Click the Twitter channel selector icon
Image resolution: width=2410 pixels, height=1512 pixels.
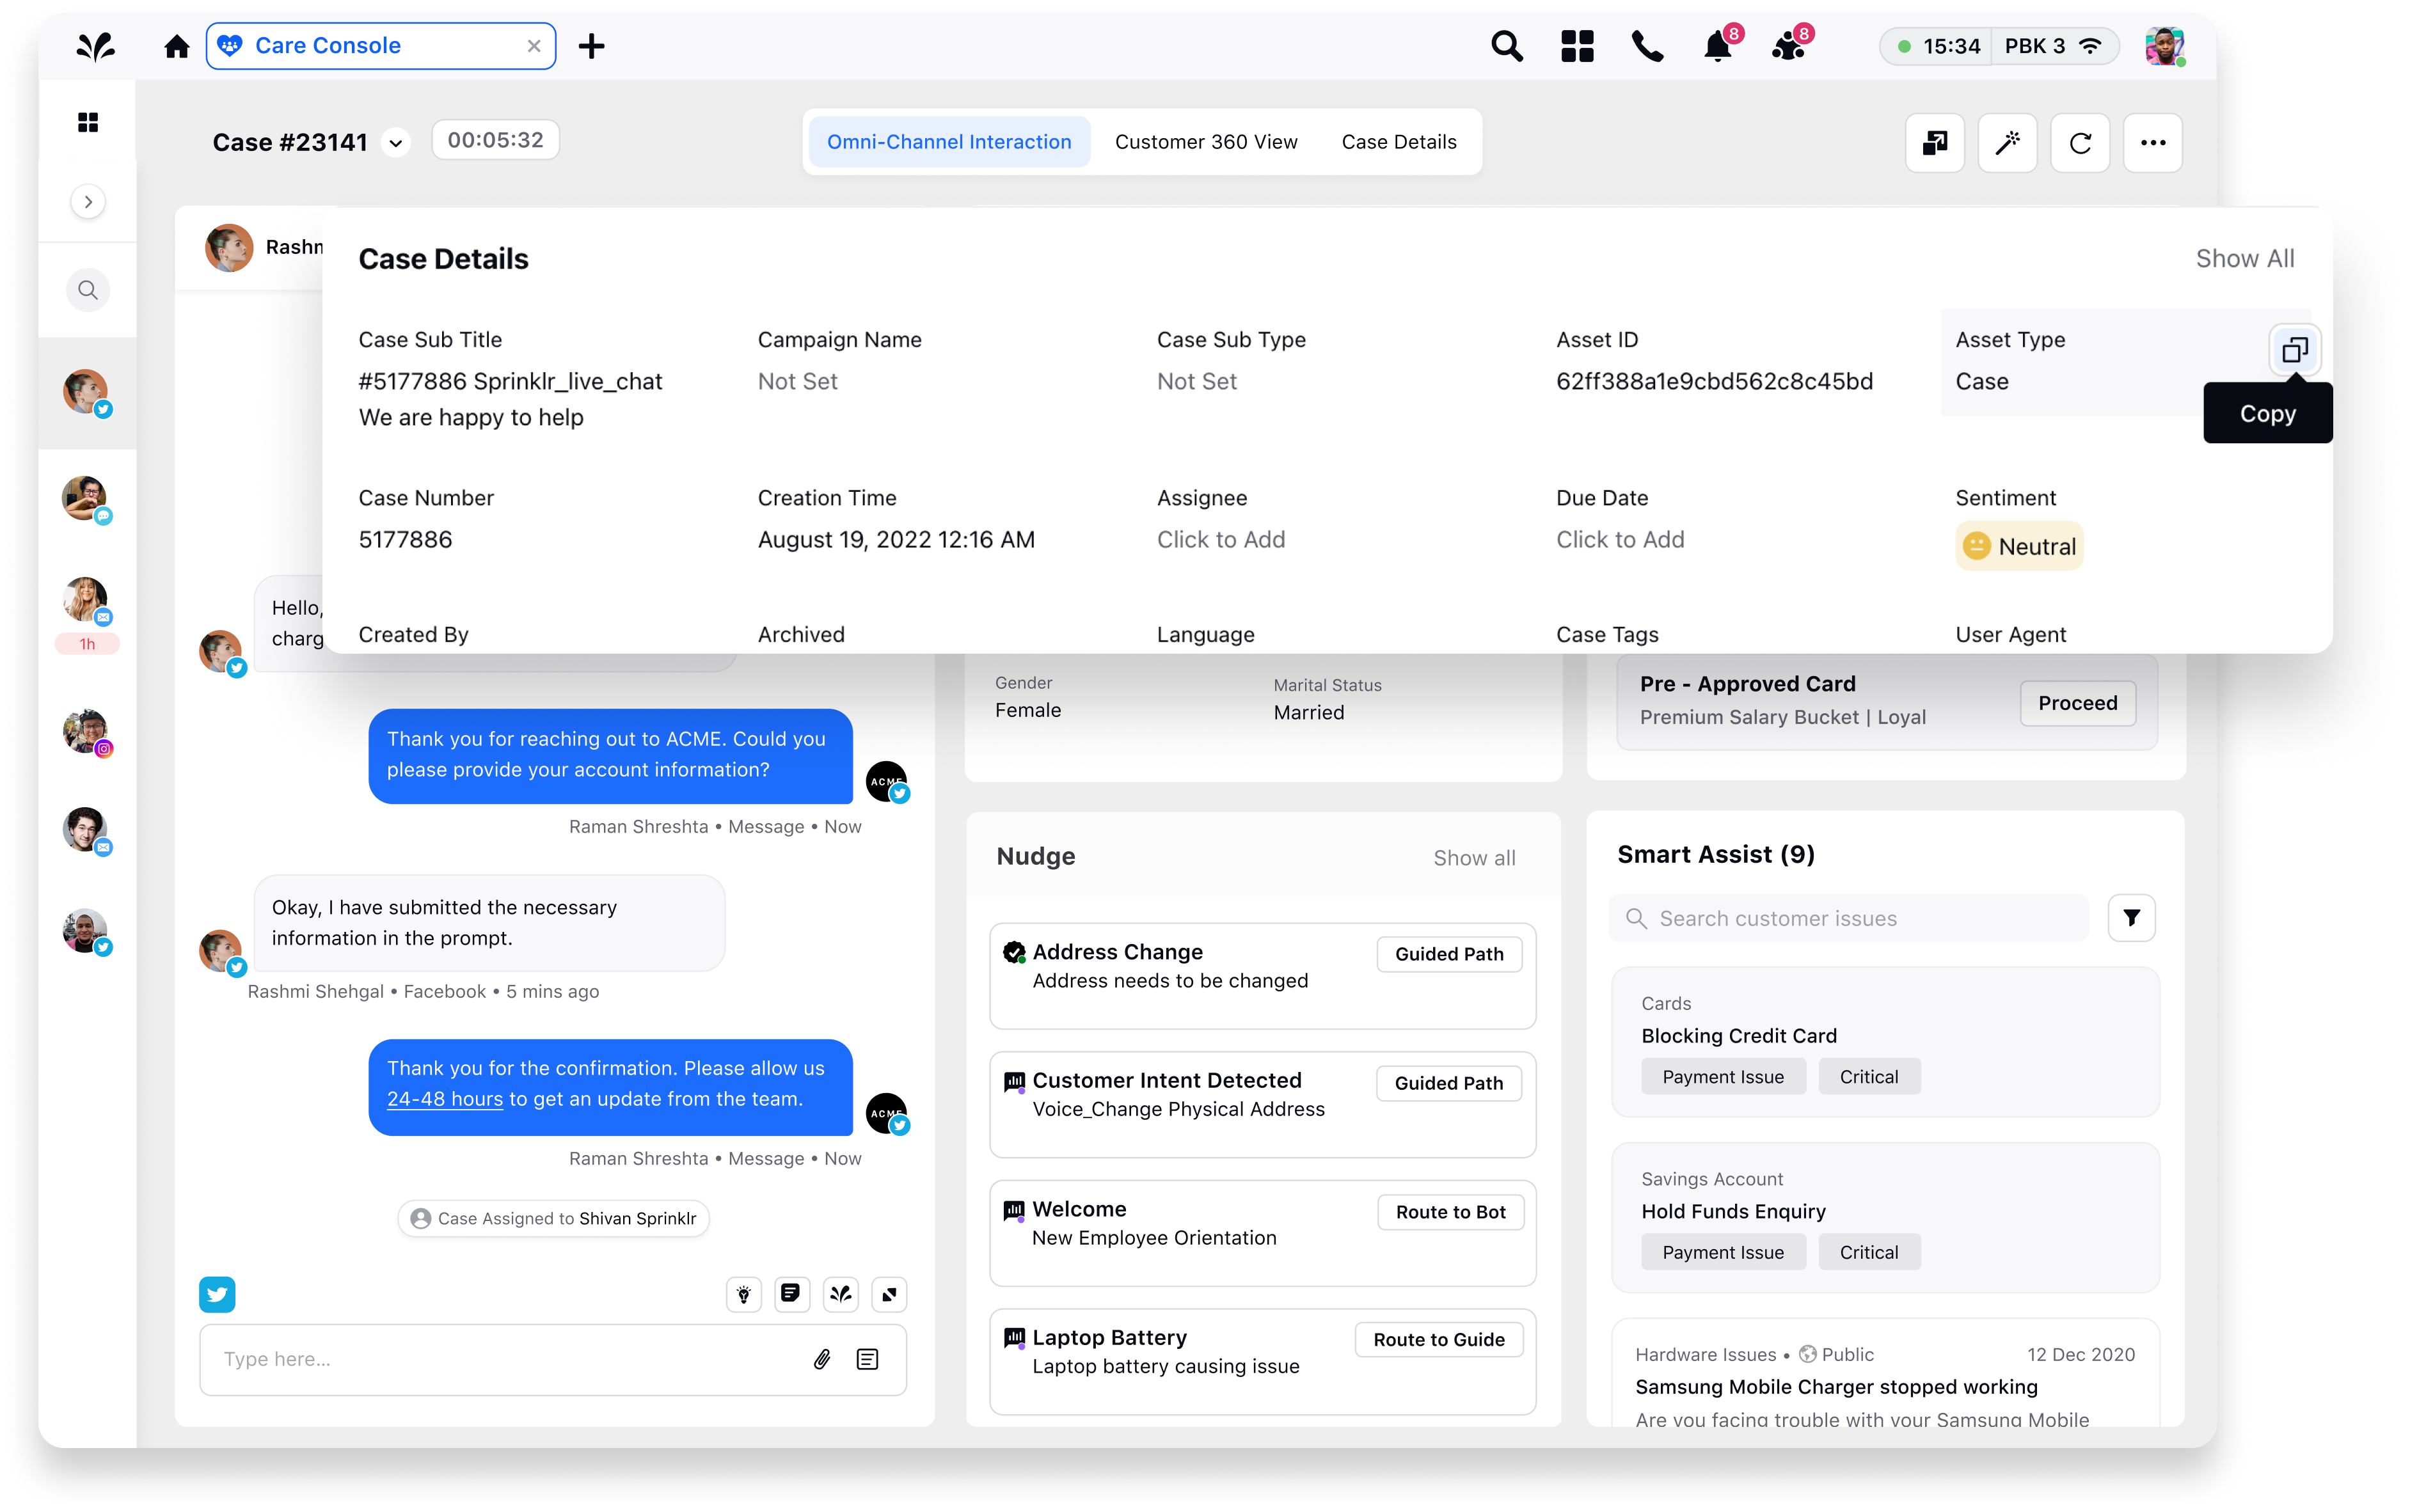click(x=217, y=1295)
